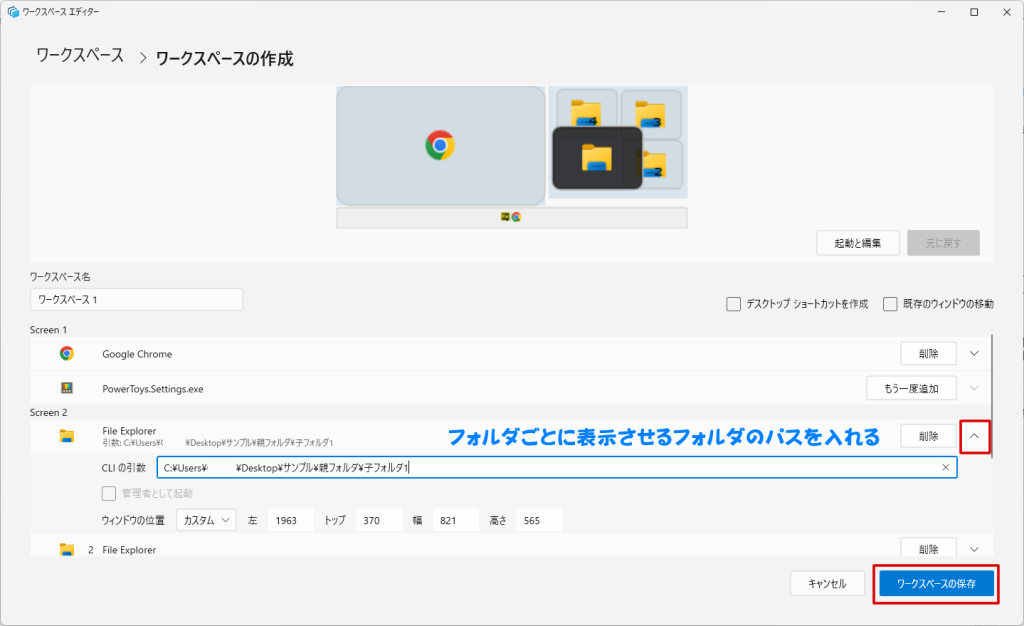Click the Google Chrome icon in the app list
Screen dimensions: 1024x626
[67, 353]
